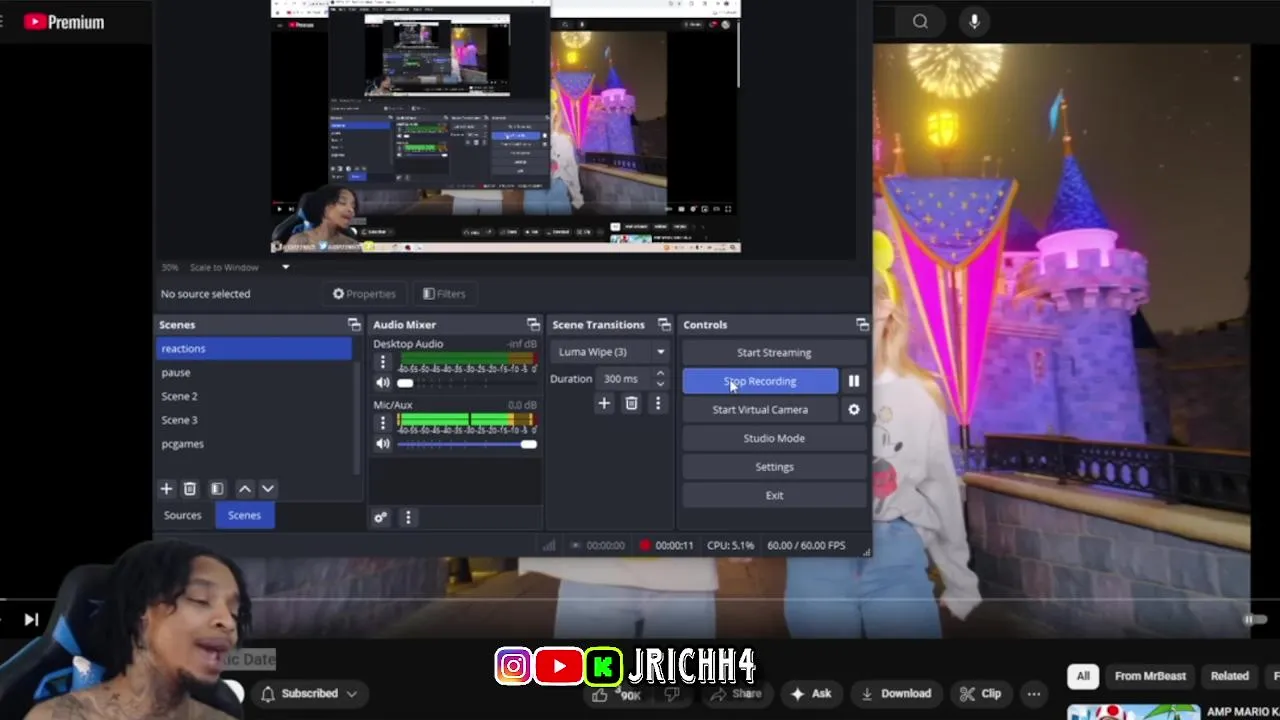Open audio mixer menu dots beside gear
Viewport: 1280px width, 720px height.
tap(408, 517)
